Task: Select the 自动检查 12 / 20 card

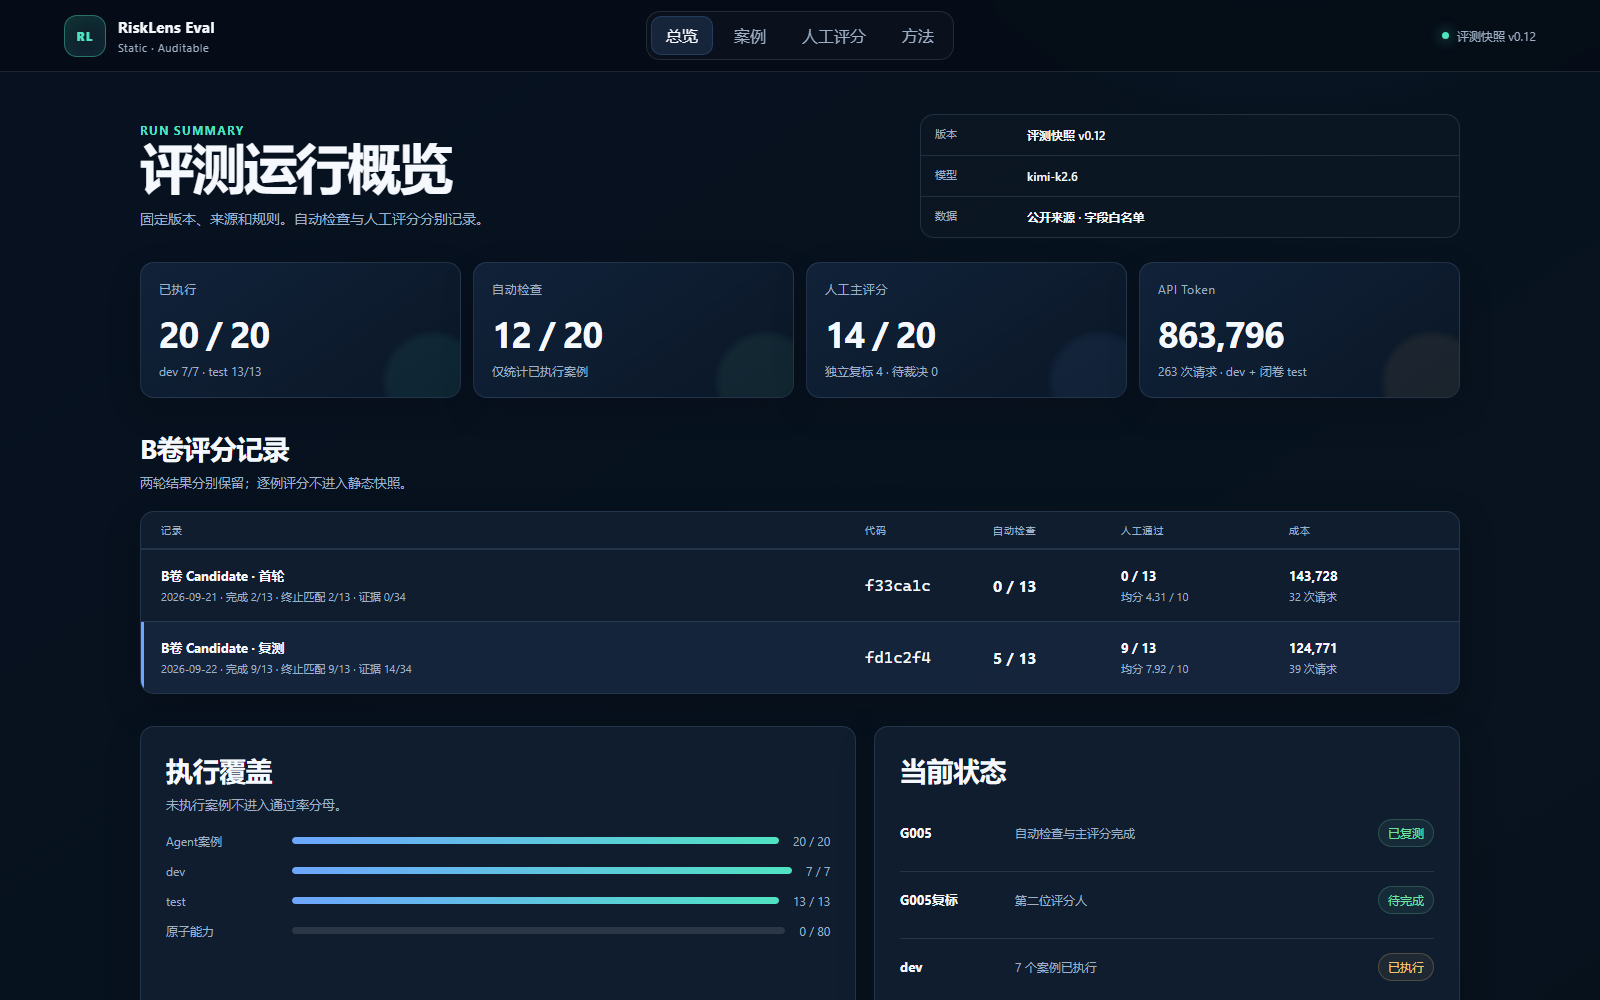Action: (x=633, y=330)
